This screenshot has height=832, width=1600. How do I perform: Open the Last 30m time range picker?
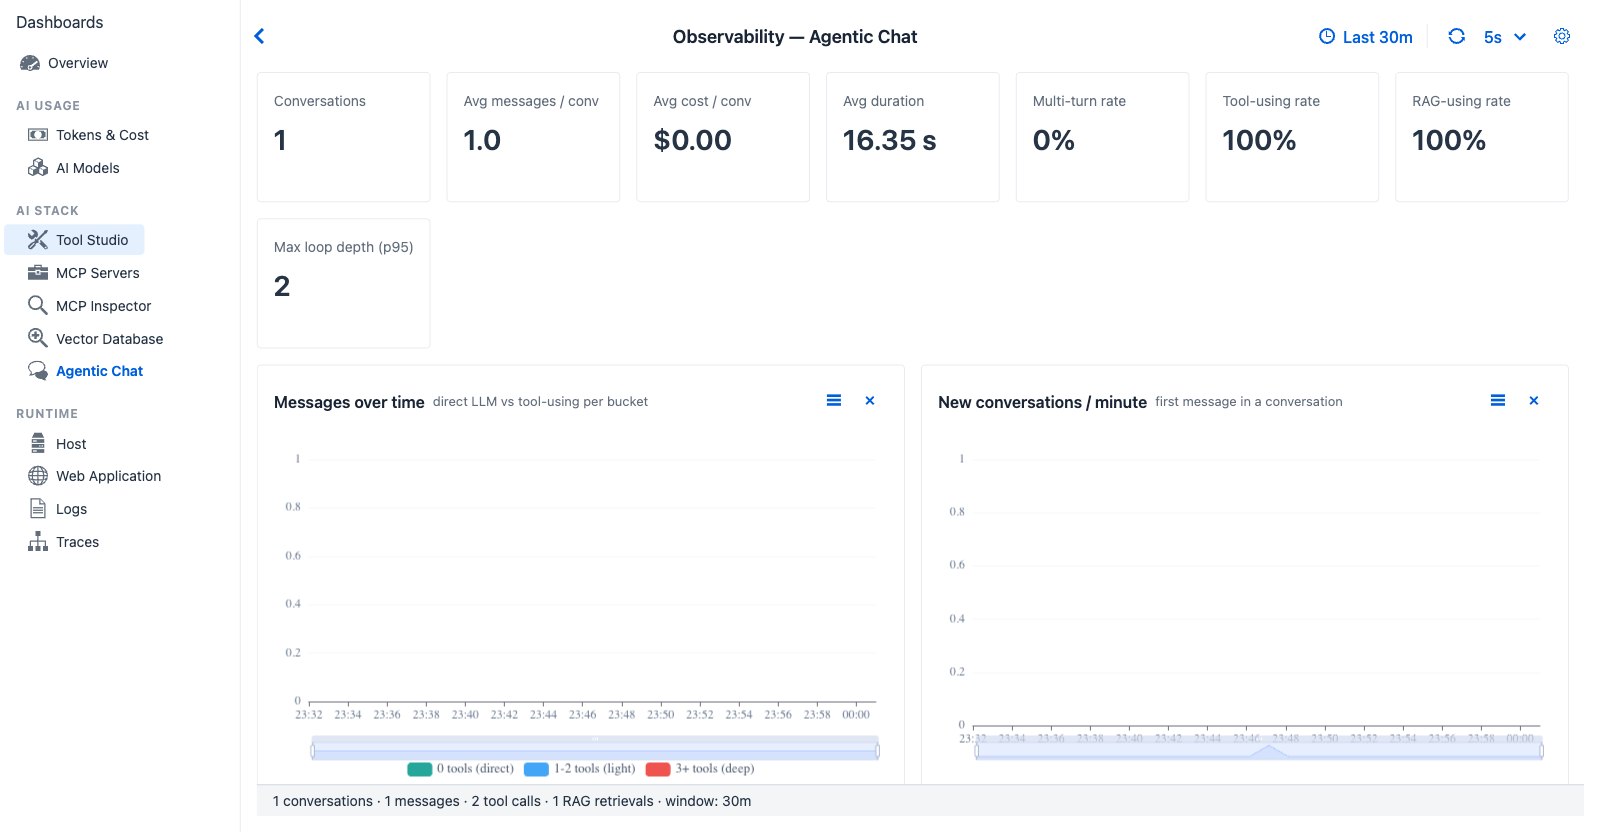pos(1366,37)
